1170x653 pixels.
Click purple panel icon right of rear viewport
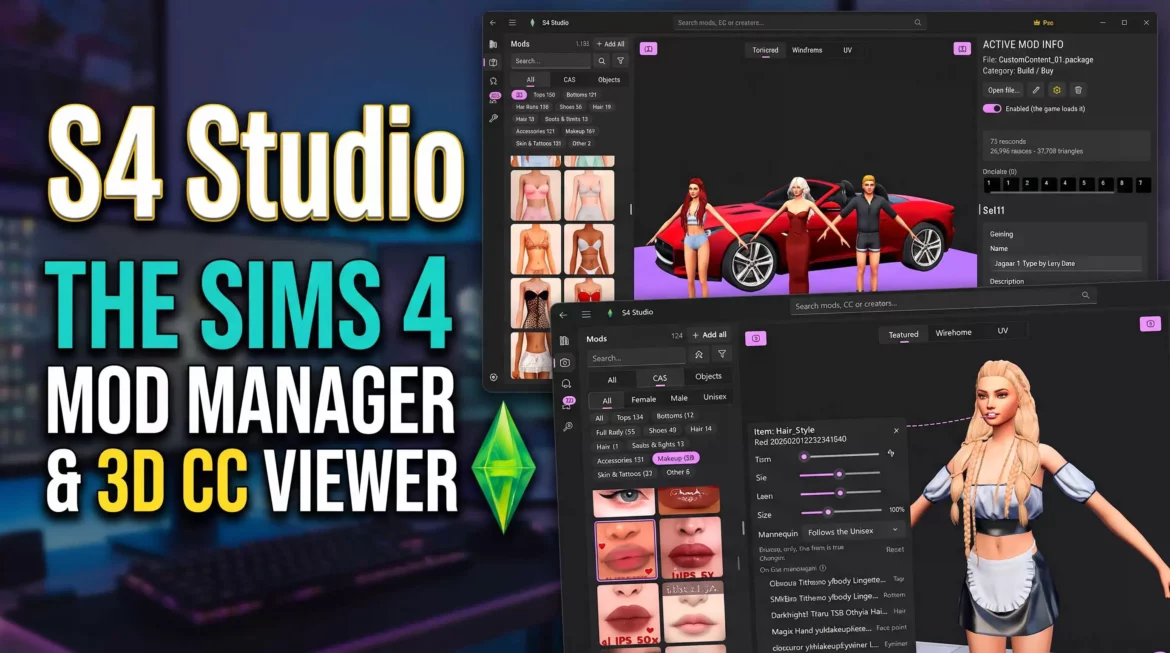click(962, 49)
